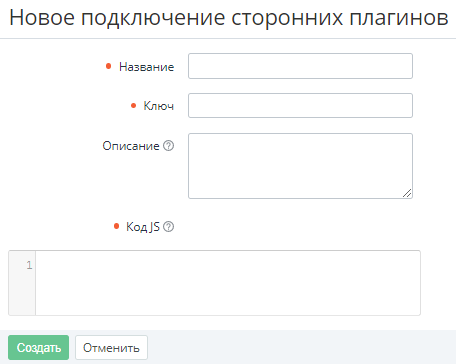Click the Код JS label text
This screenshot has height=364, width=456.
[x=143, y=227]
